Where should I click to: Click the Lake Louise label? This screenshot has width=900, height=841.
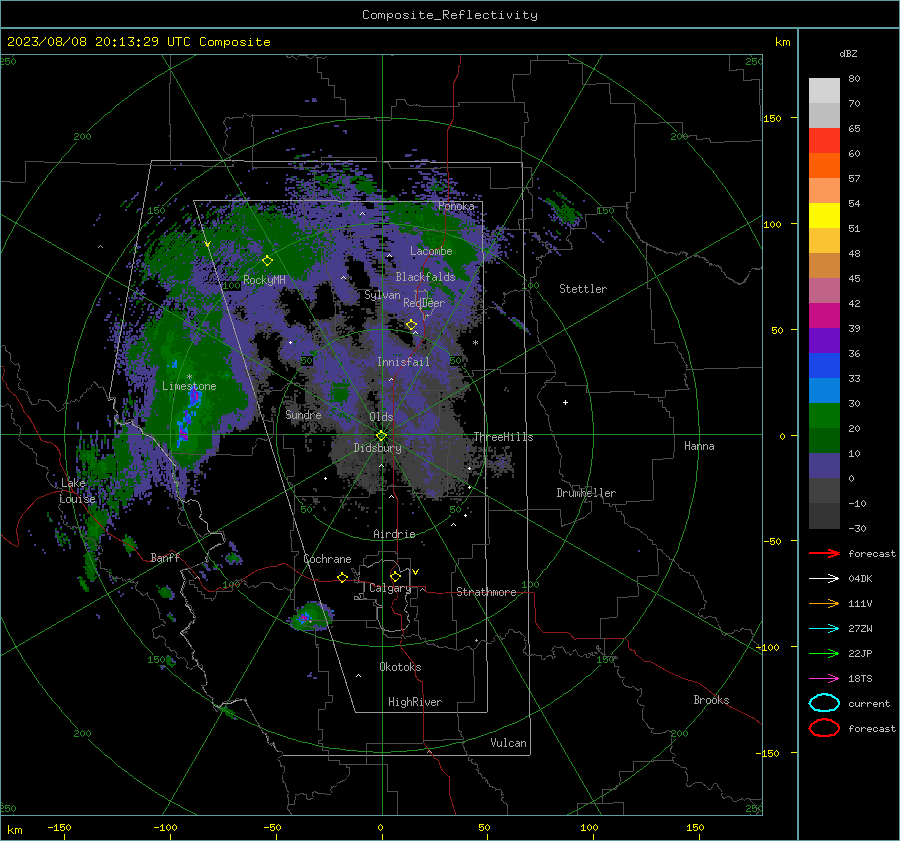pos(77,491)
